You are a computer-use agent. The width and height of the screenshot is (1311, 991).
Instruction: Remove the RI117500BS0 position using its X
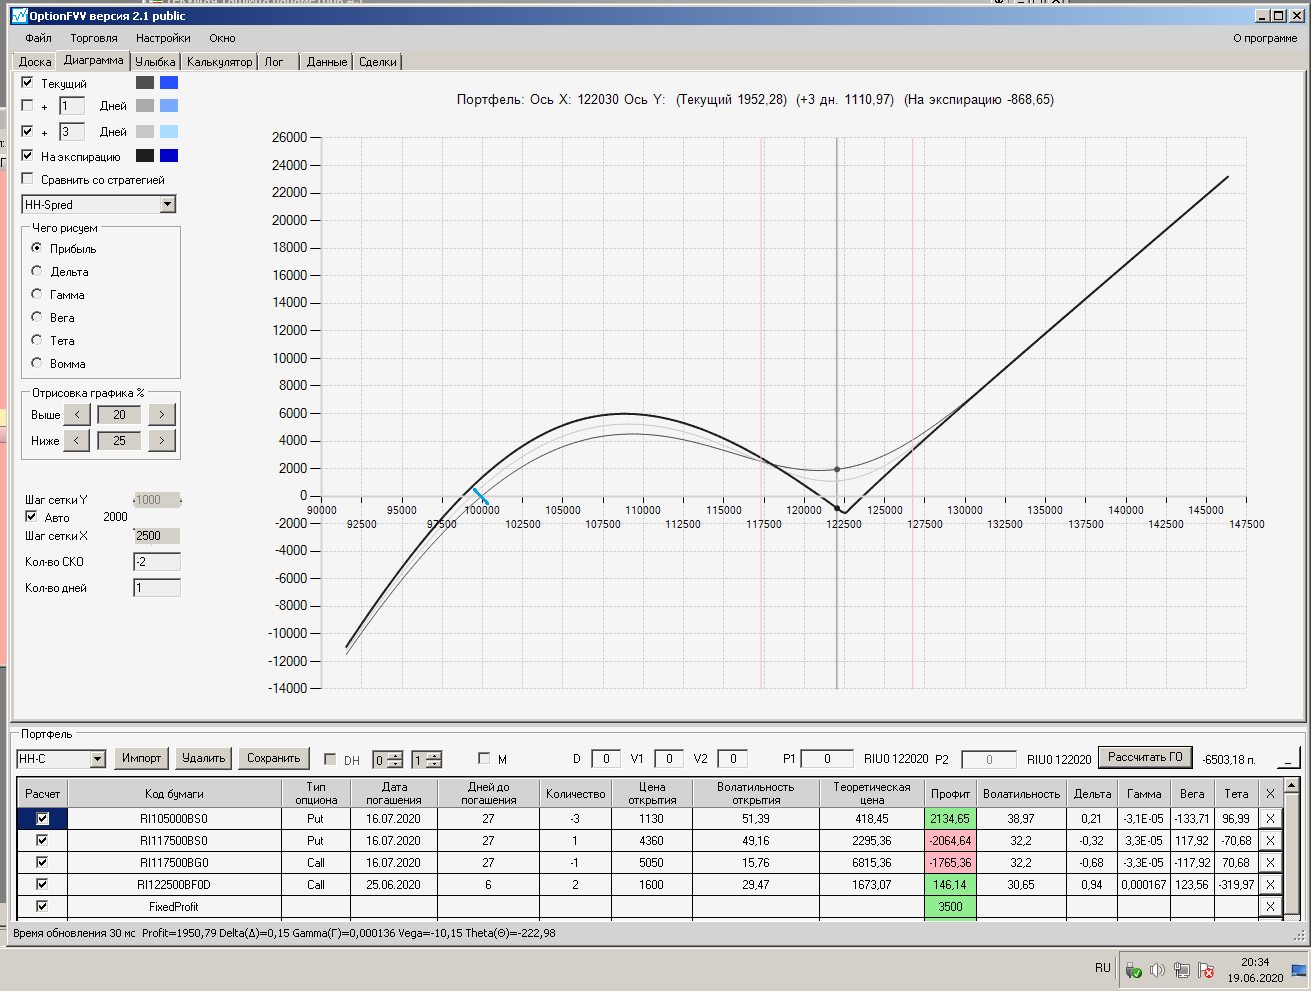click(x=1270, y=841)
